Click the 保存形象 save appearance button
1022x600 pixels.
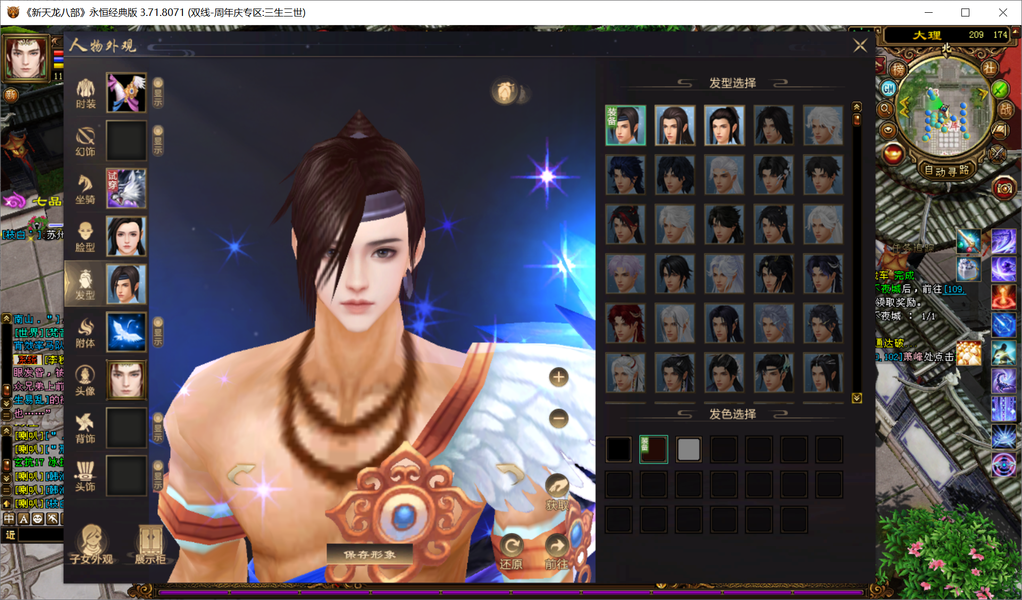click(370, 554)
